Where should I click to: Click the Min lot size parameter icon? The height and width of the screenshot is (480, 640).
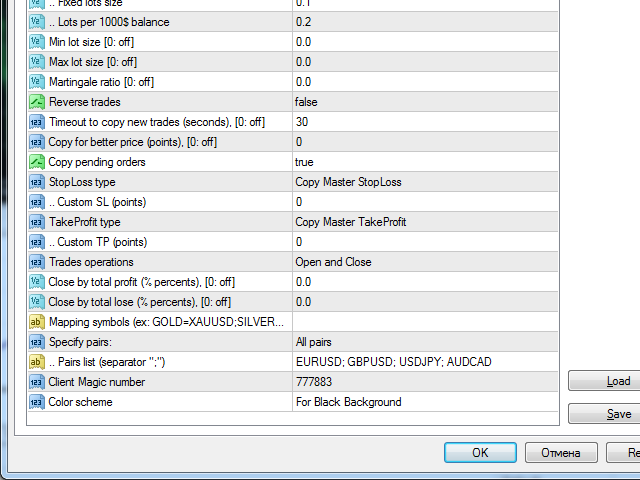point(37,42)
